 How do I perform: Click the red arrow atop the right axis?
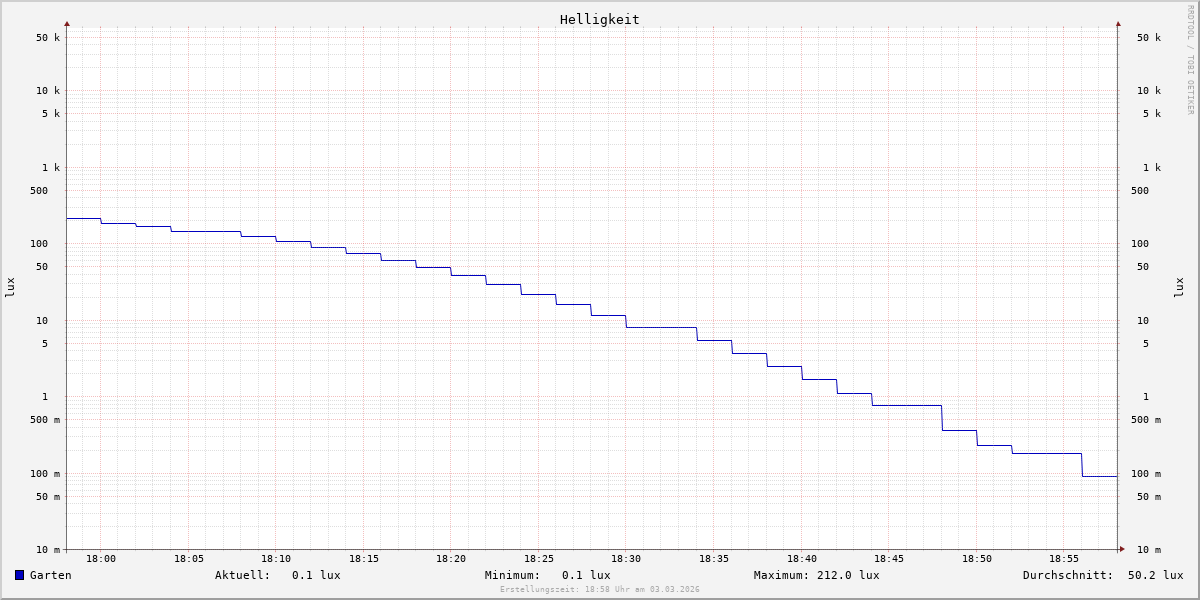click(1118, 23)
